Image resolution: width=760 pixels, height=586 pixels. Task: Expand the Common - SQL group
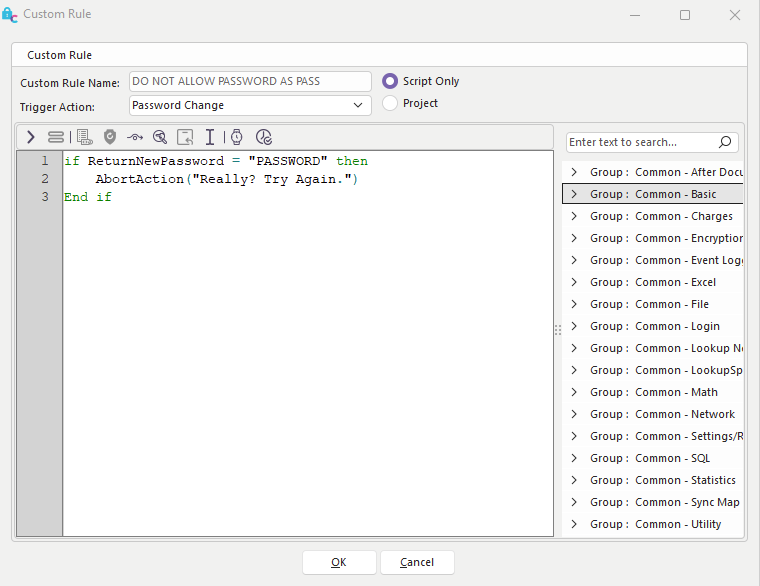(574, 458)
